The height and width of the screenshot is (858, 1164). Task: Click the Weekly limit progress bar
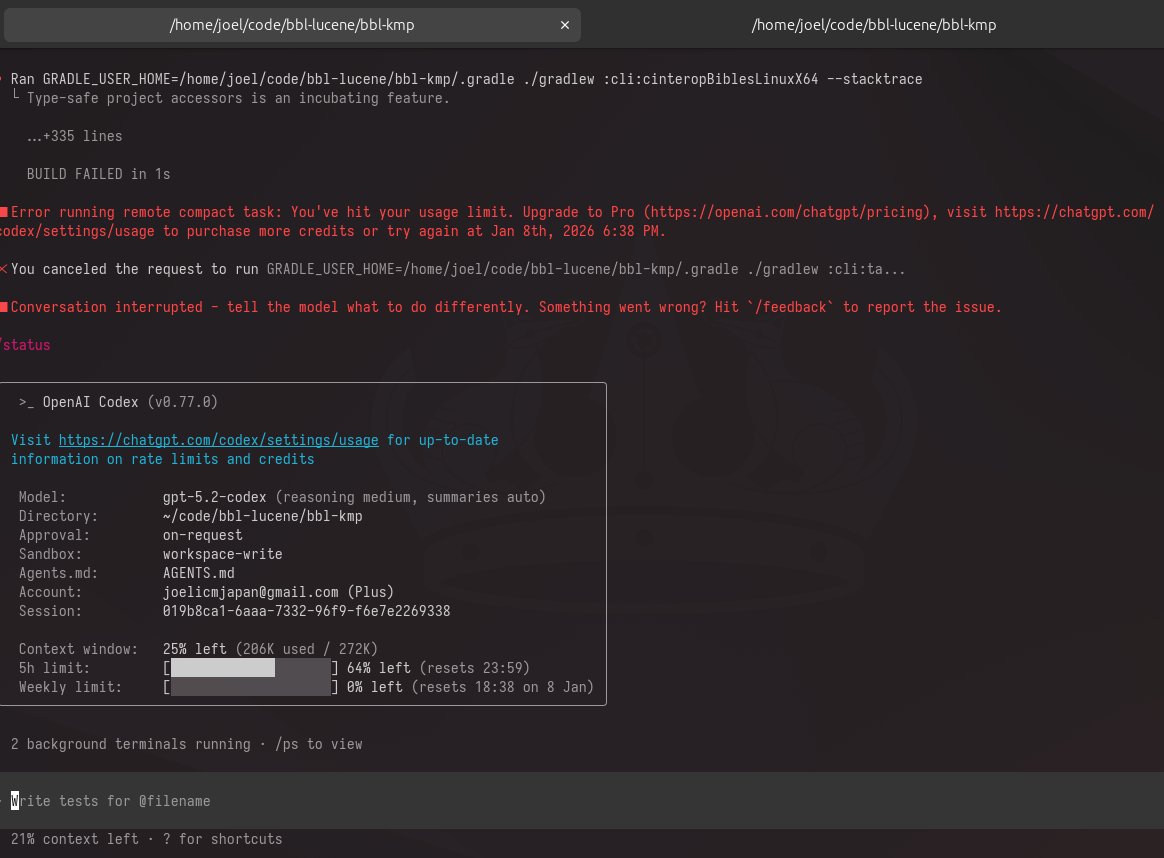pyautogui.click(x=251, y=687)
